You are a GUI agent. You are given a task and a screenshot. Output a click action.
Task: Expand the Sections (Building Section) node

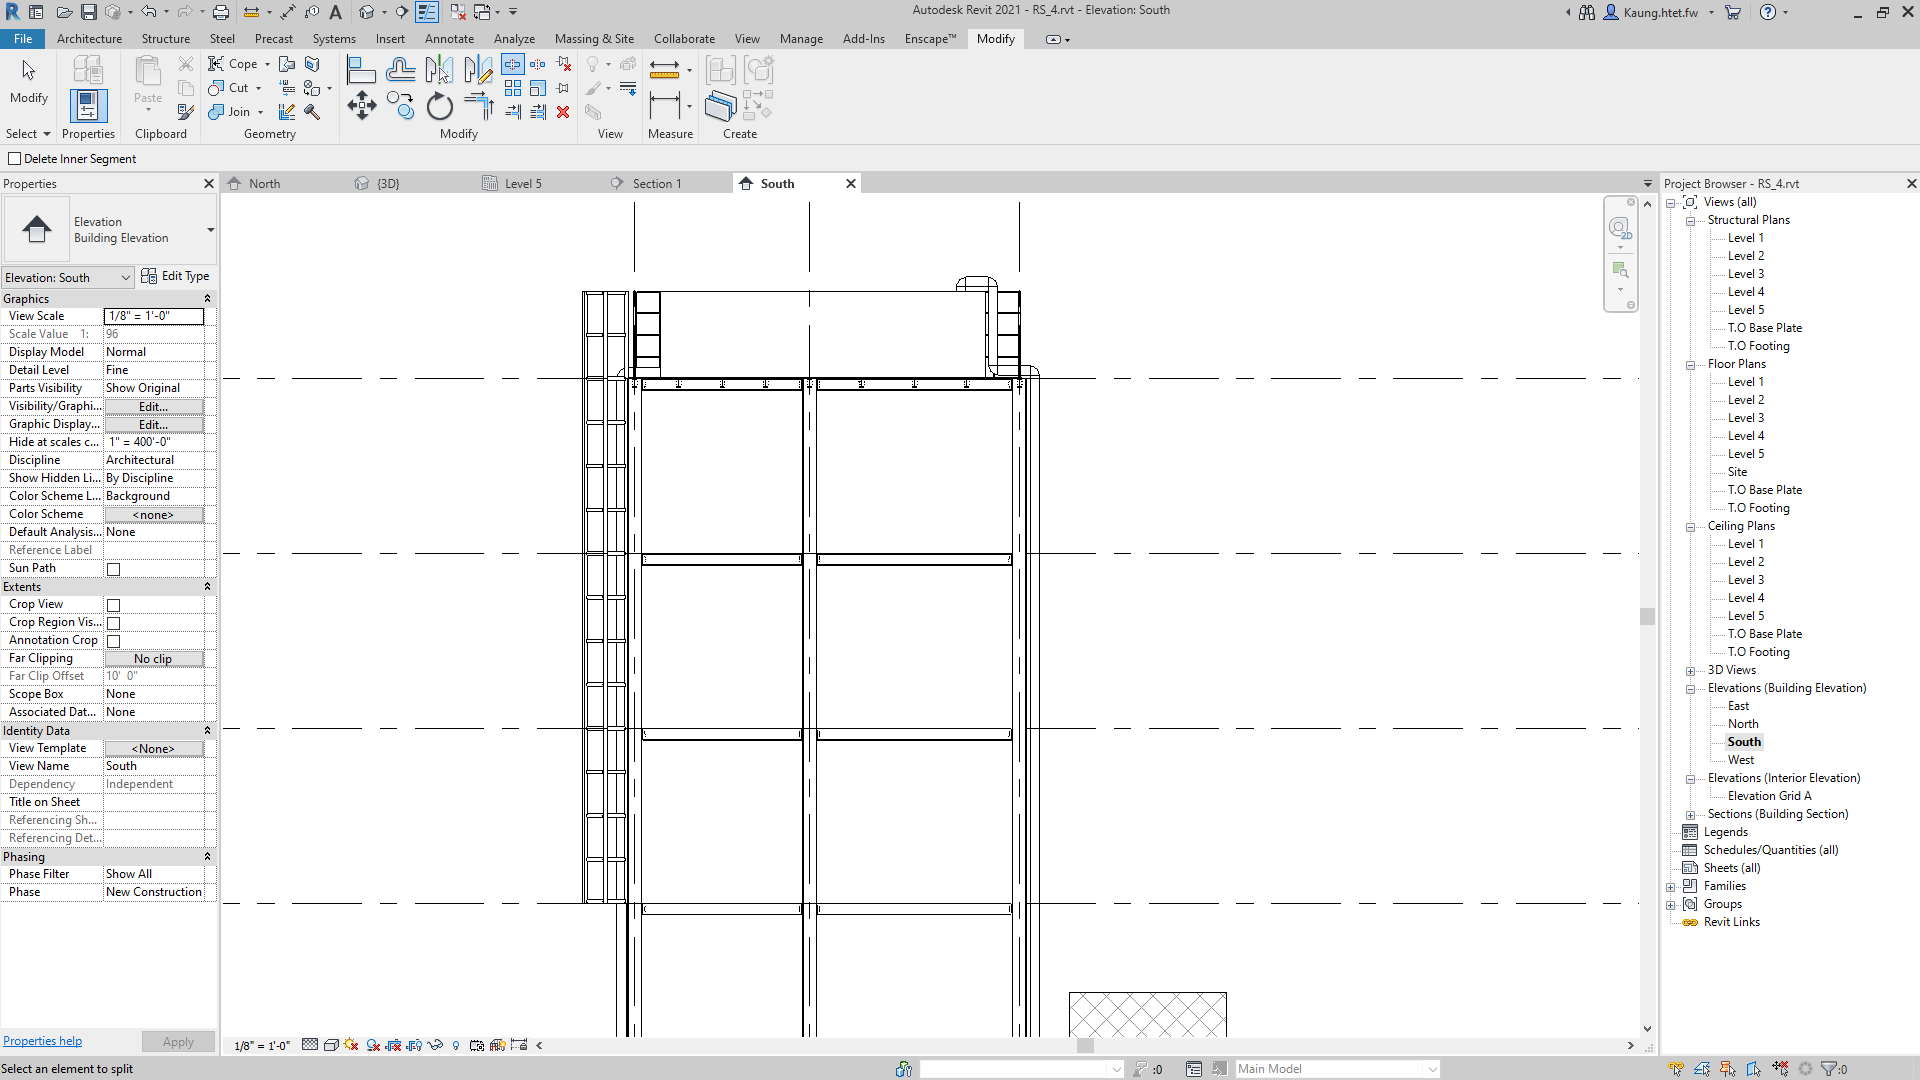1690,814
